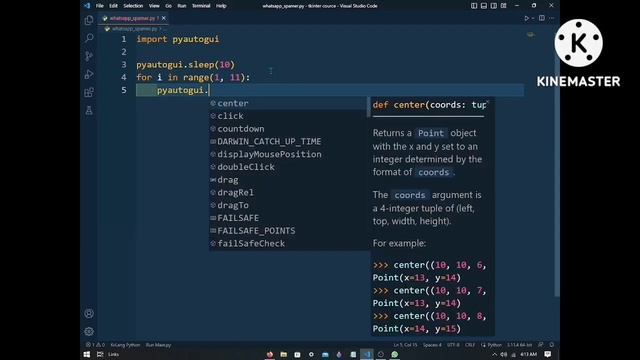640x360 pixels.
Task: Click line number 1 in gutter
Action: (124, 39)
